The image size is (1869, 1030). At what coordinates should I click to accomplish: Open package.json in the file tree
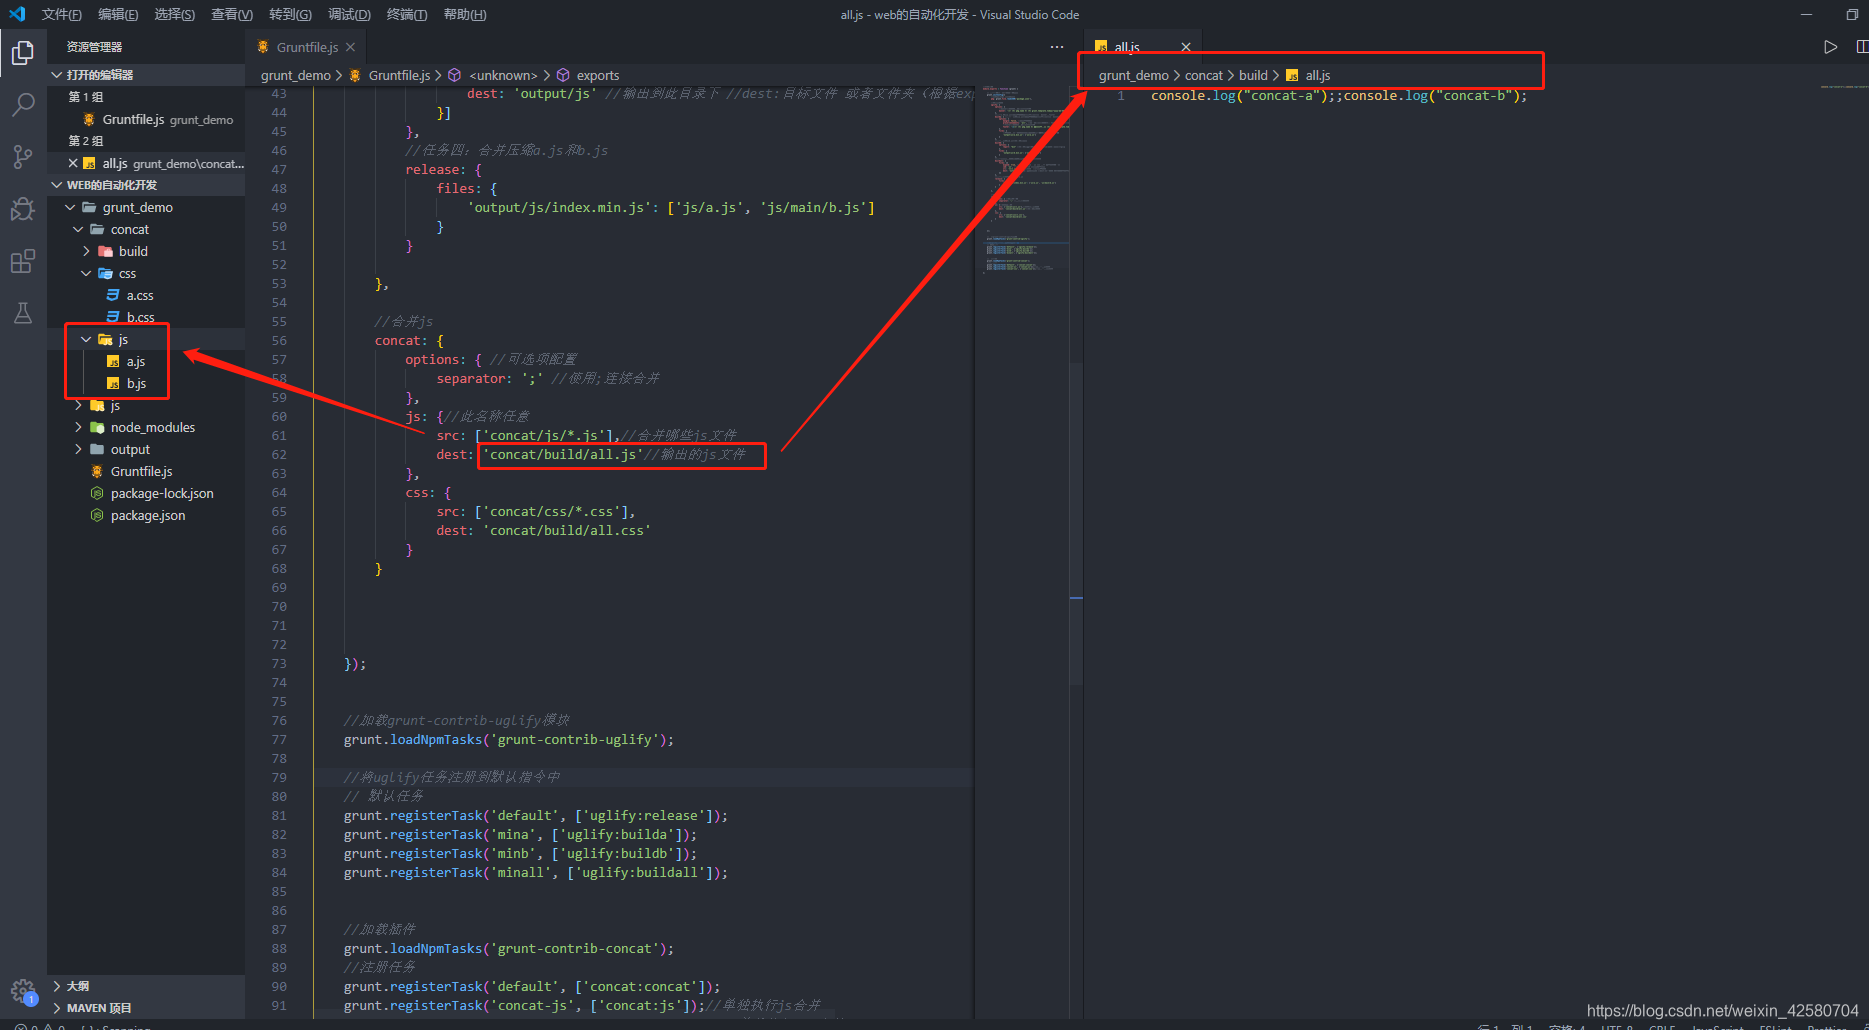click(146, 515)
